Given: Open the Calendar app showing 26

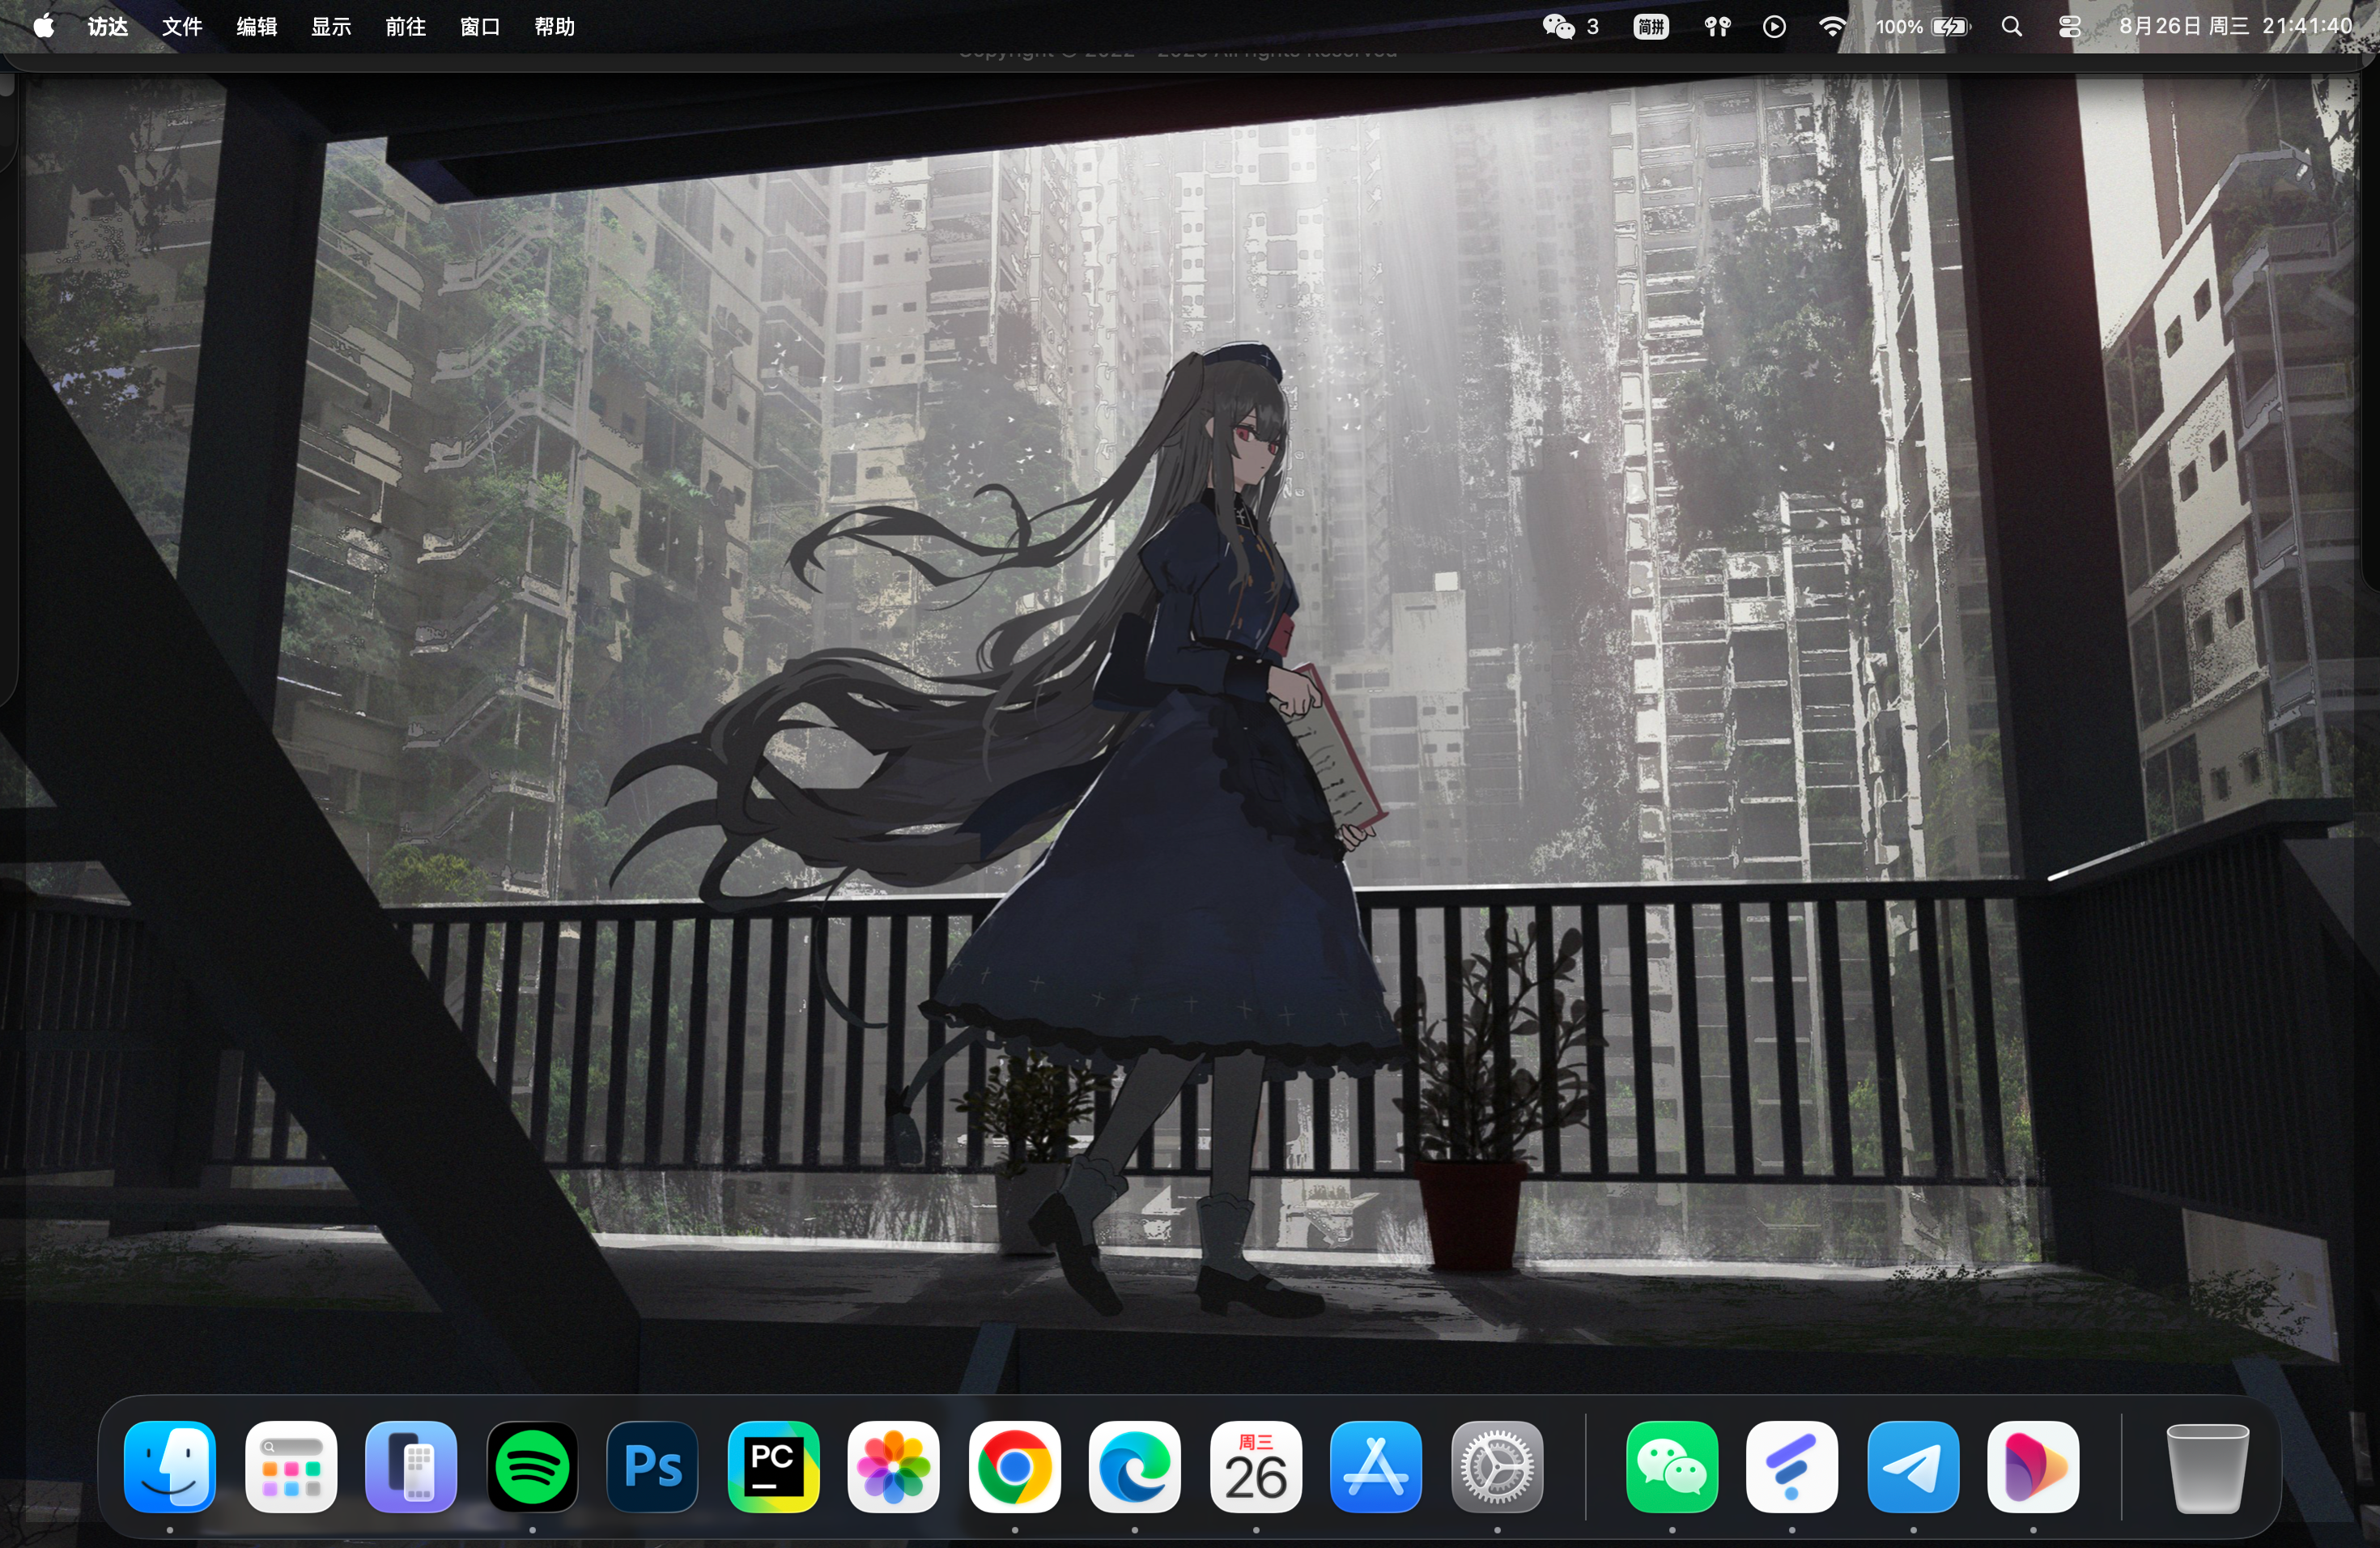Looking at the screenshot, I should coord(1256,1466).
